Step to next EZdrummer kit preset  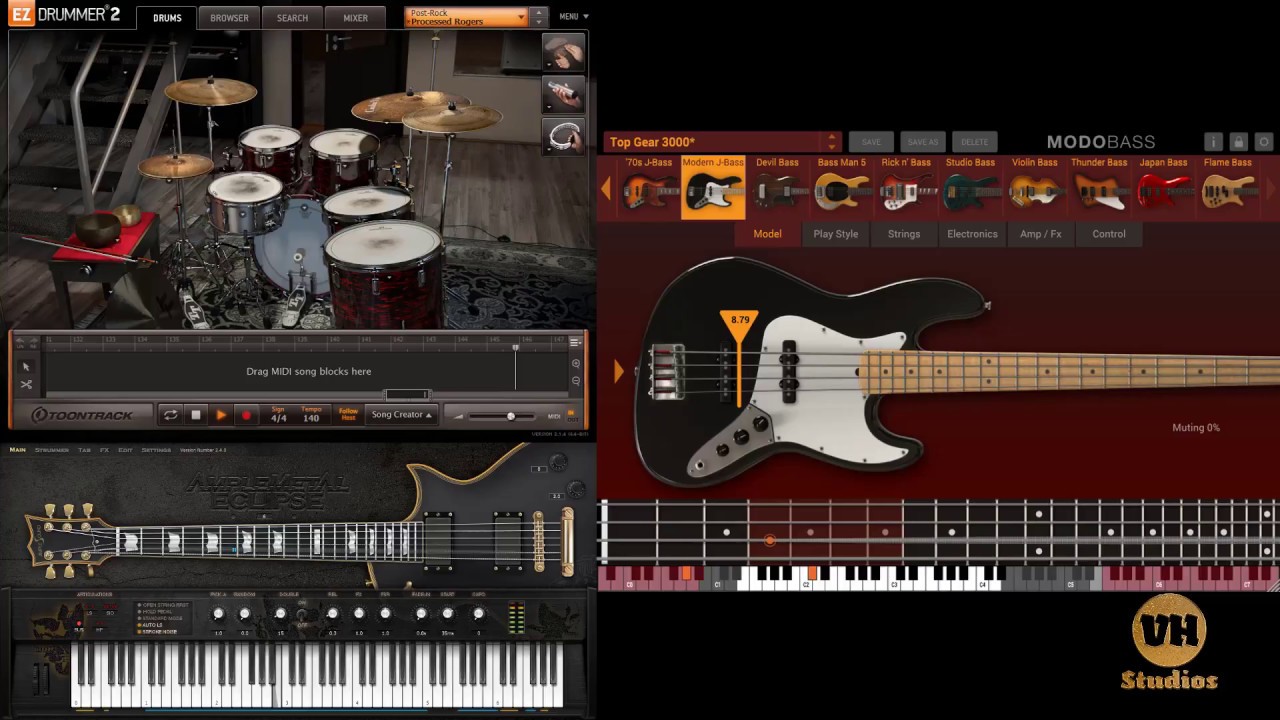tap(539, 22)
